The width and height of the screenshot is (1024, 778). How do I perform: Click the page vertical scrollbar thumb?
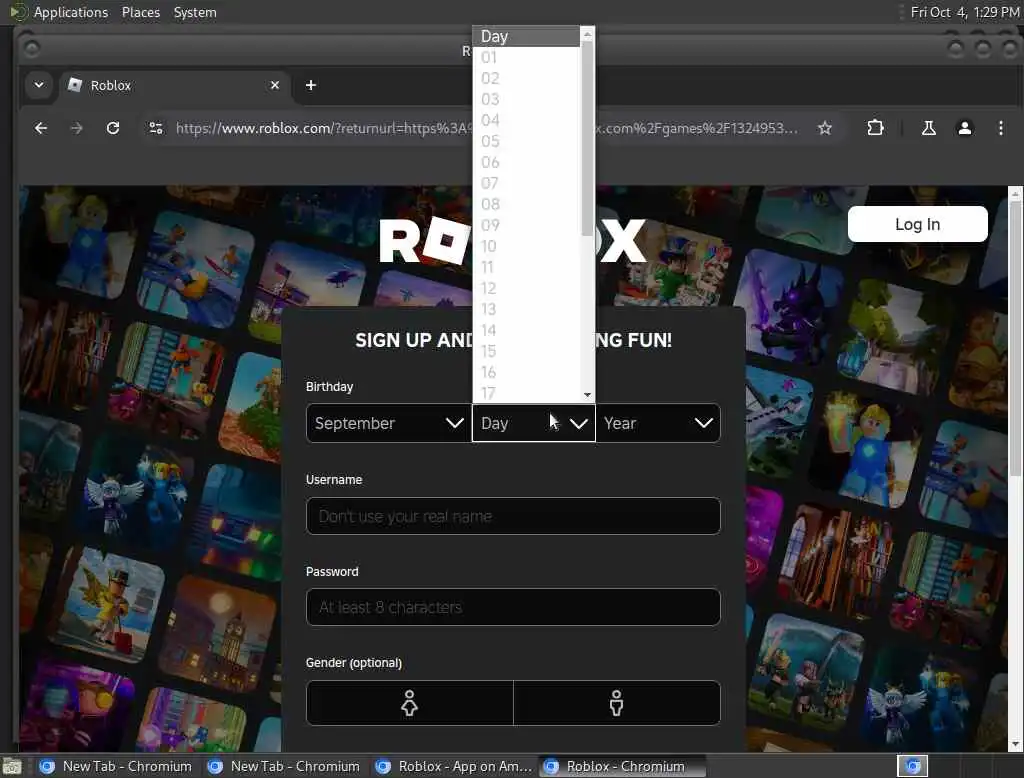click(x=1015, y=338)
